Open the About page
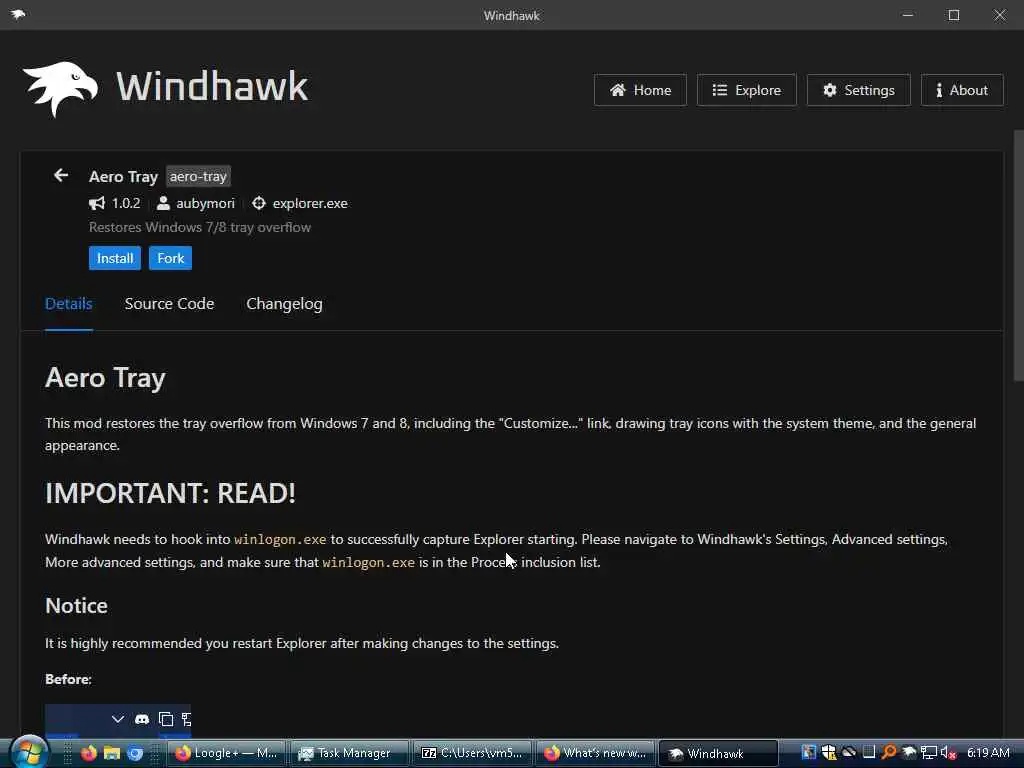Screen dimensions: 1024x768 click(962, 90)
